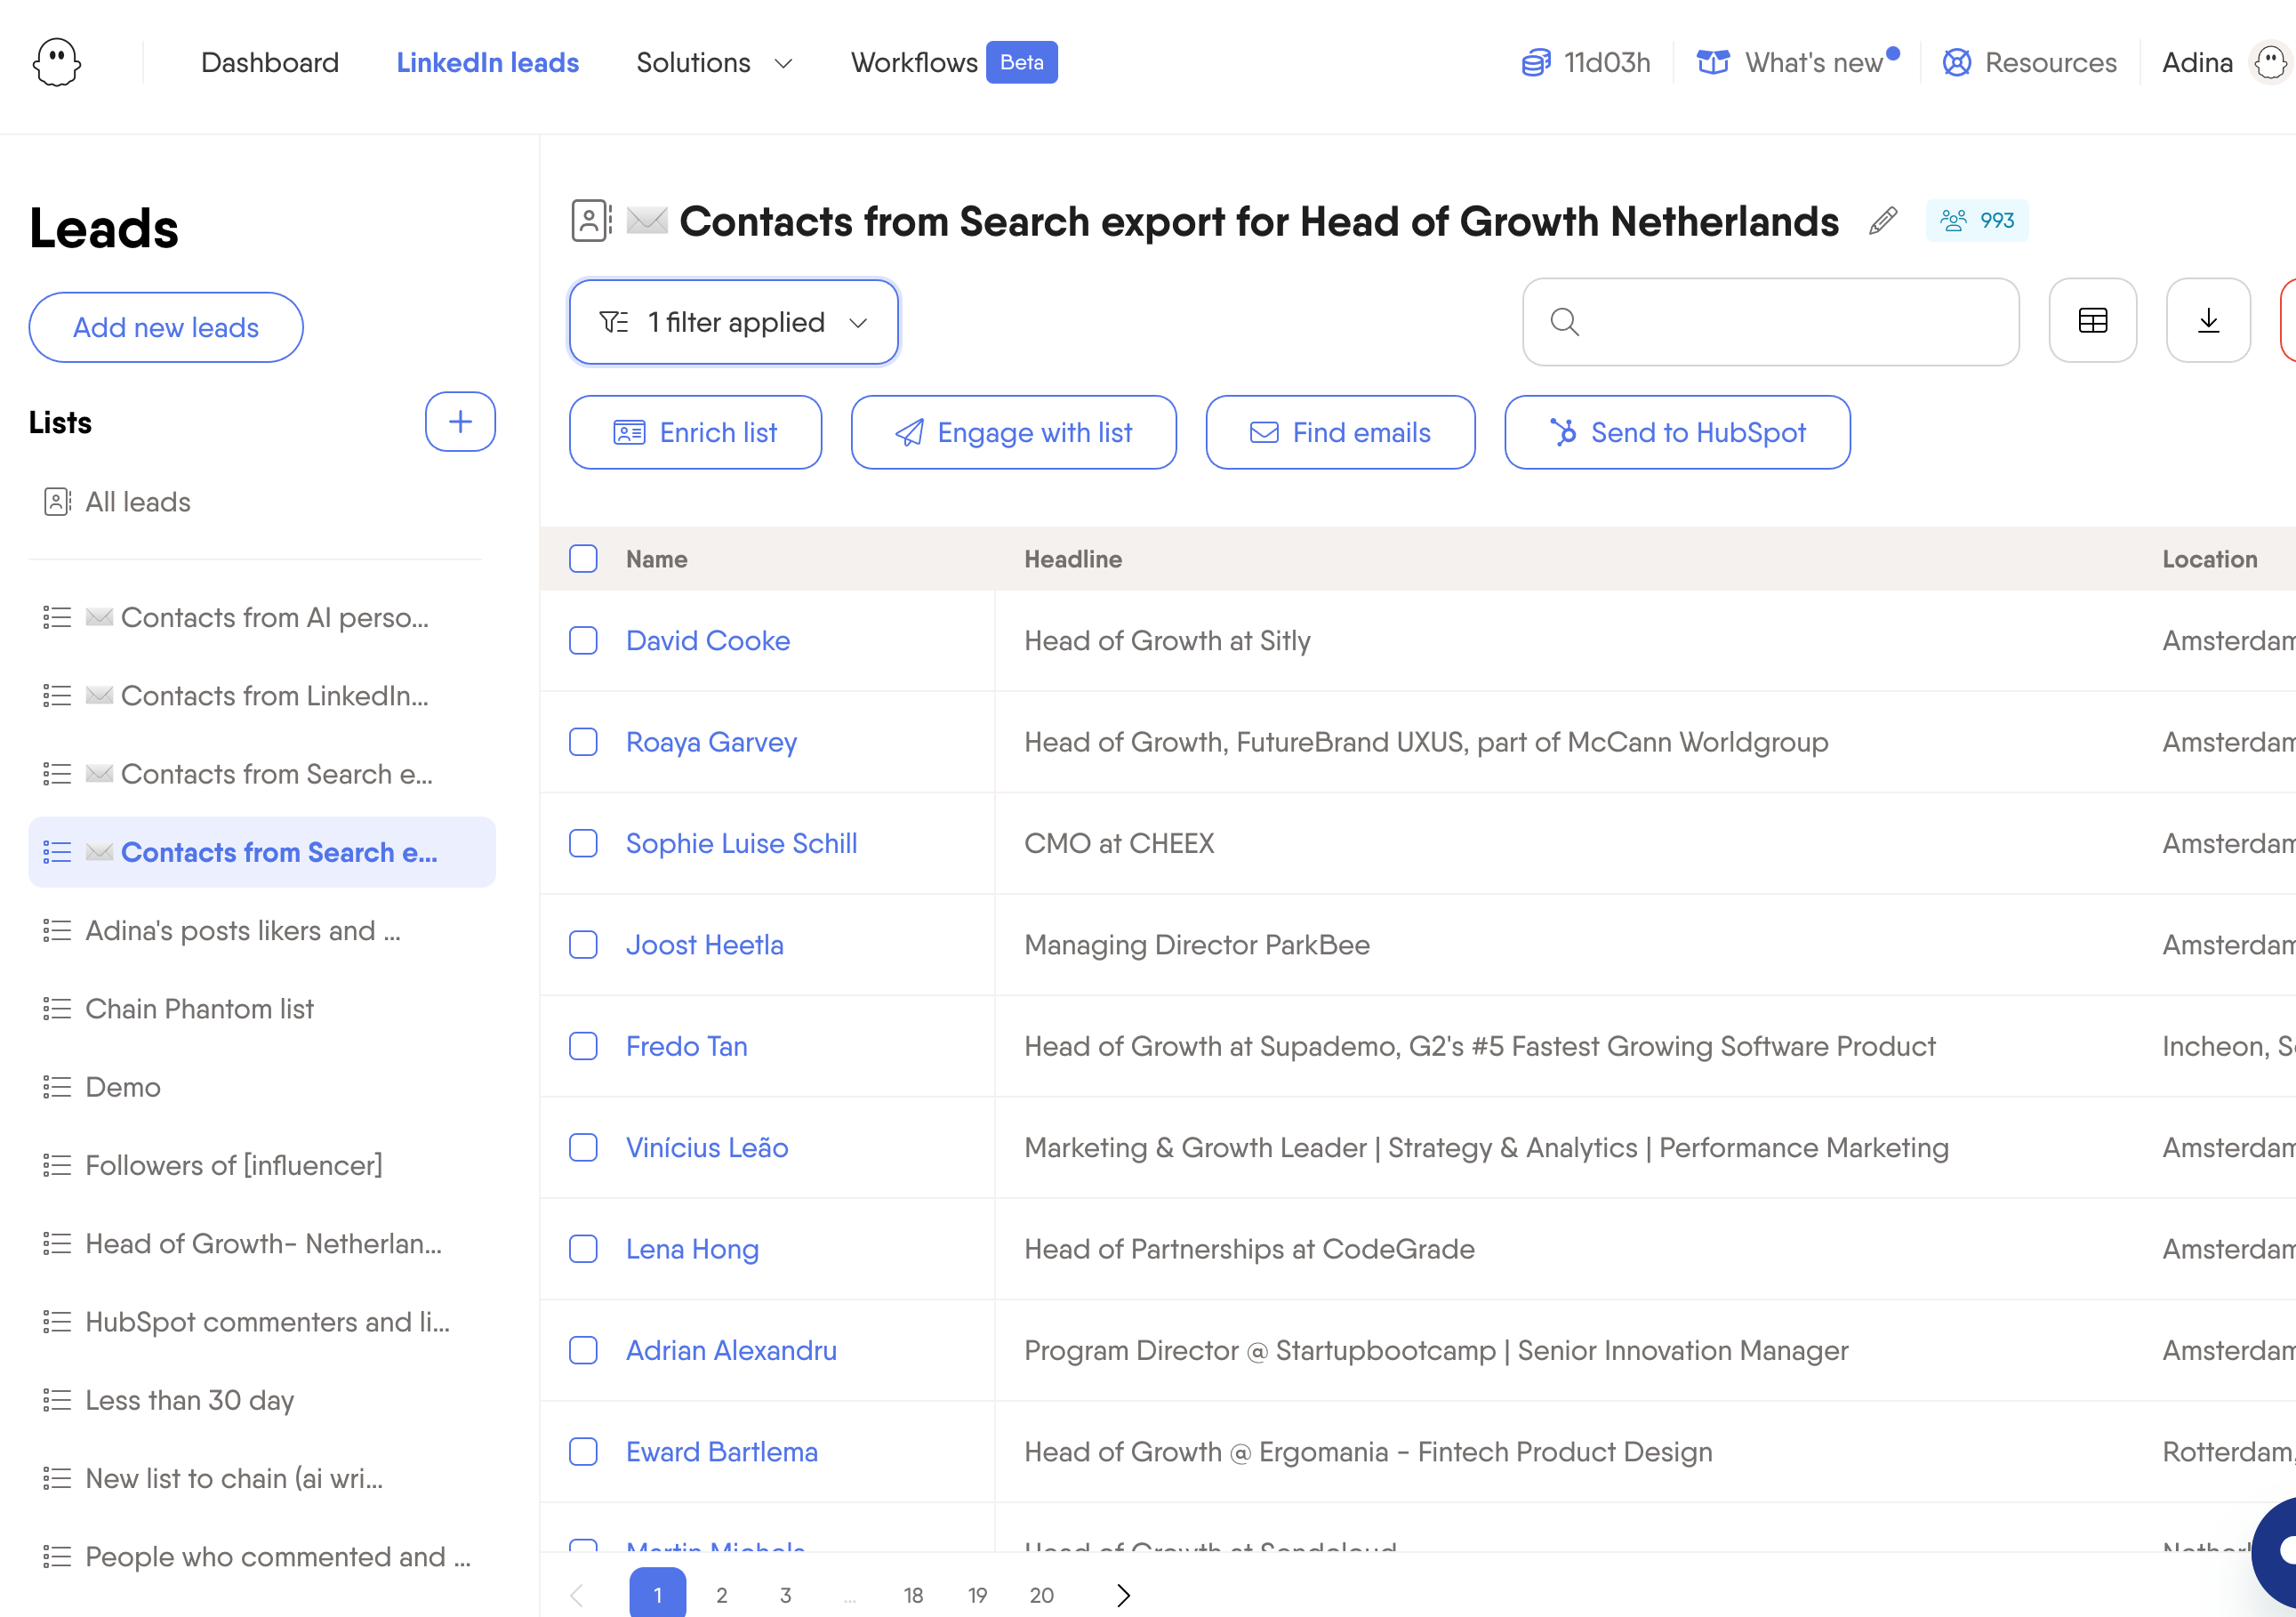Viewport: 2296px width, 1617px height.
Task: Expand the 1 filter applied dropdown
Action: (x=733, y=322)
